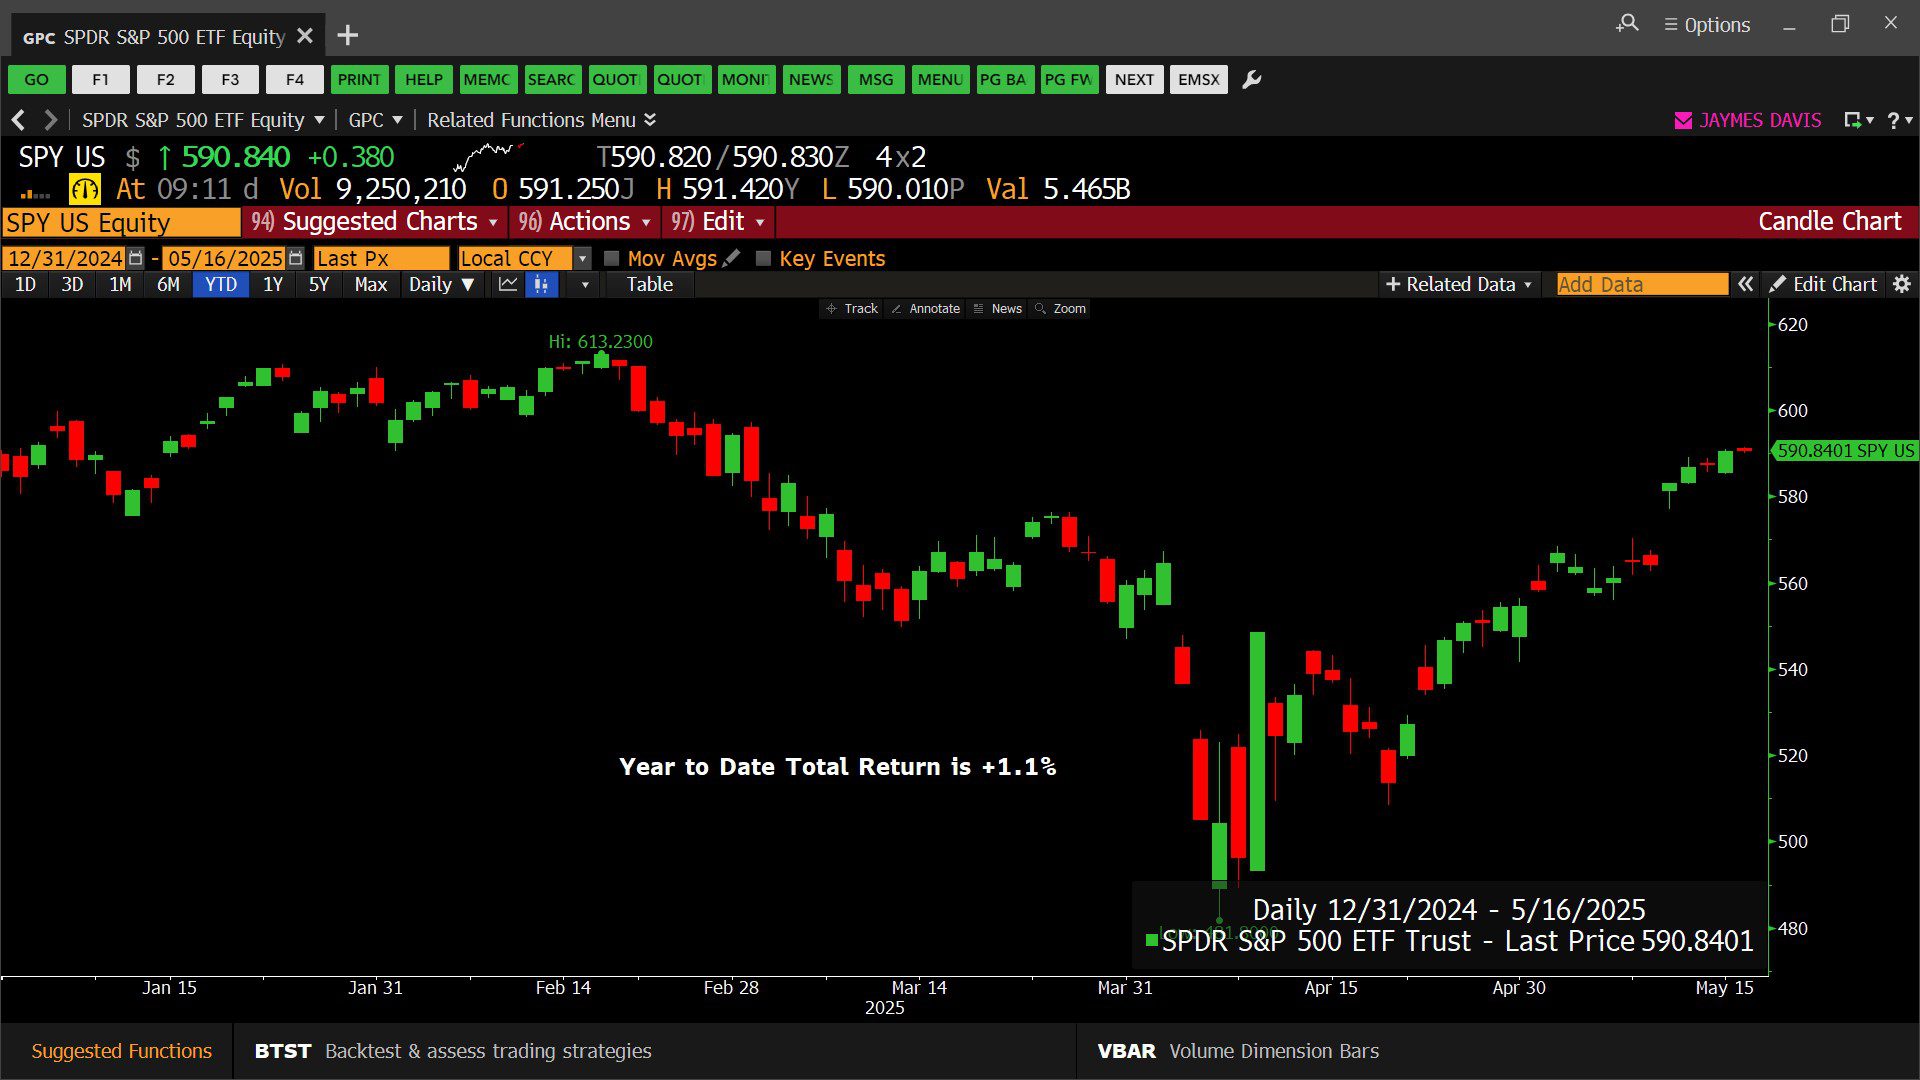Open the export/share screen icon
The width and height of the screenshot is (1920, 1080).
[1858, 120]
